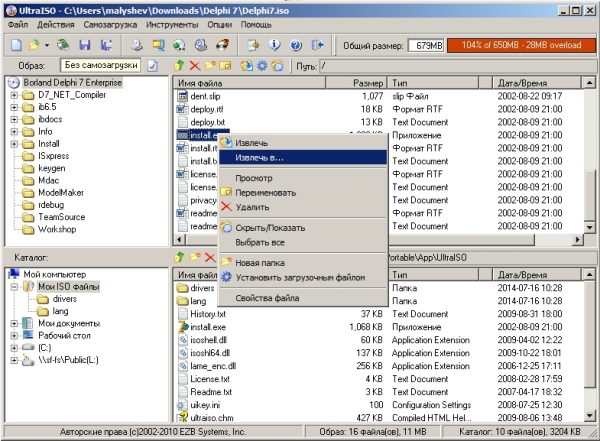The width and height of the screenshot is (600, 441).
Task: Expand the \\sf-fs\Public(L:) network drive node
Action: point(14,360)
